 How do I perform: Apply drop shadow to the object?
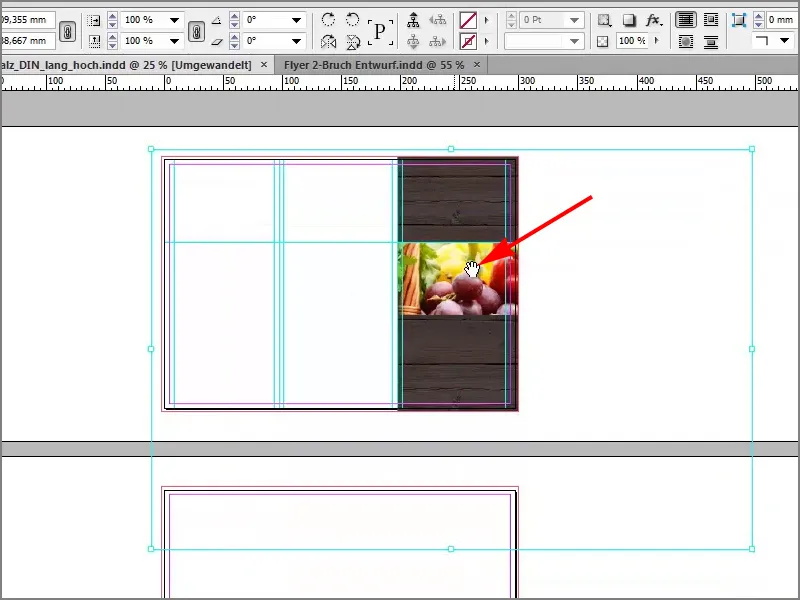(629, 20)
